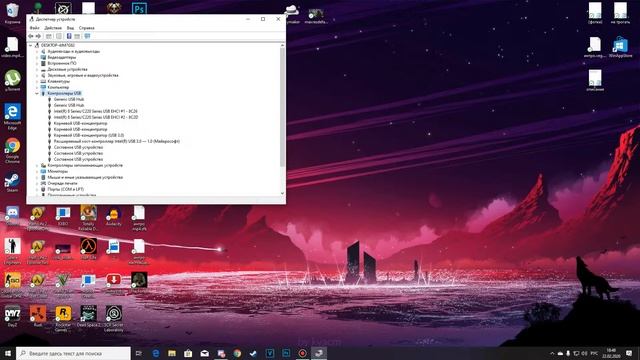Click the Help icon in Device Manager toolbar

[69, 36]
